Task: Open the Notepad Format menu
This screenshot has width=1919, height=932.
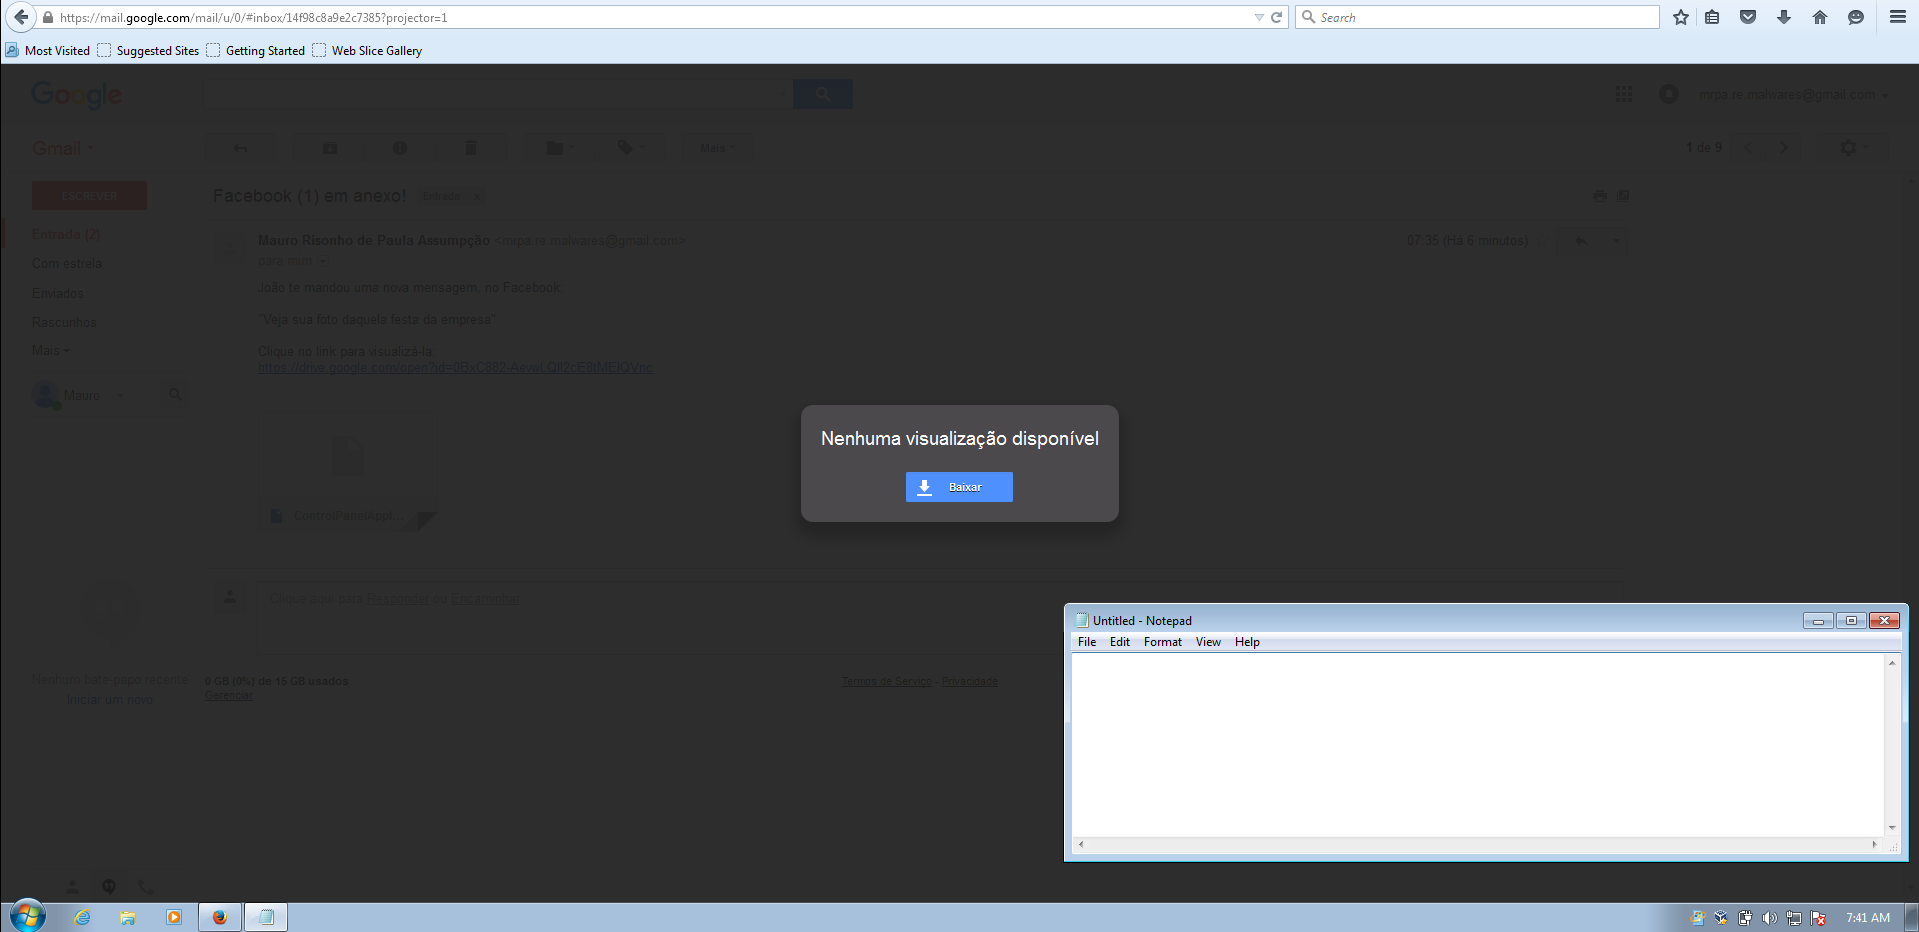Action: click(x=1162, y=642)
